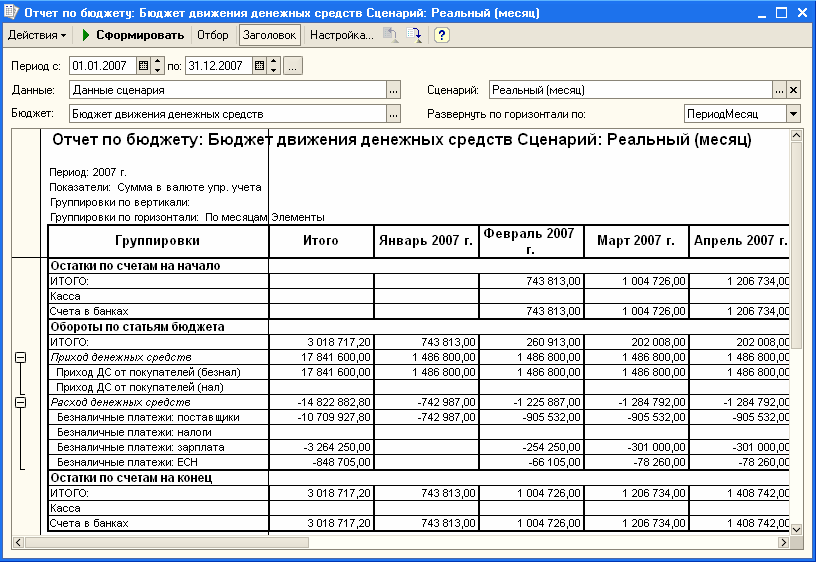Select row Безналичные платежи: поставщики
Image resolution: width=816 pixels, height=562 pixels.
coord(418,417)
